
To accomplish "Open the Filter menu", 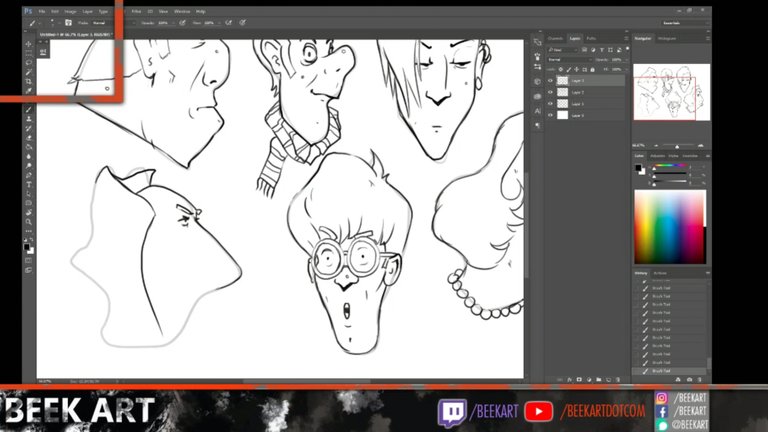I will coord(136,11).
